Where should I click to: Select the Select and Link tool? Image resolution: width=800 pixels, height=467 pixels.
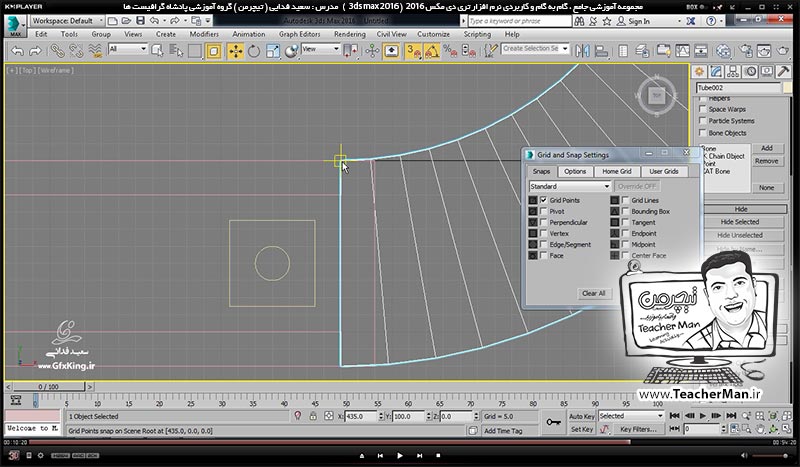click(x=57, y=51)
